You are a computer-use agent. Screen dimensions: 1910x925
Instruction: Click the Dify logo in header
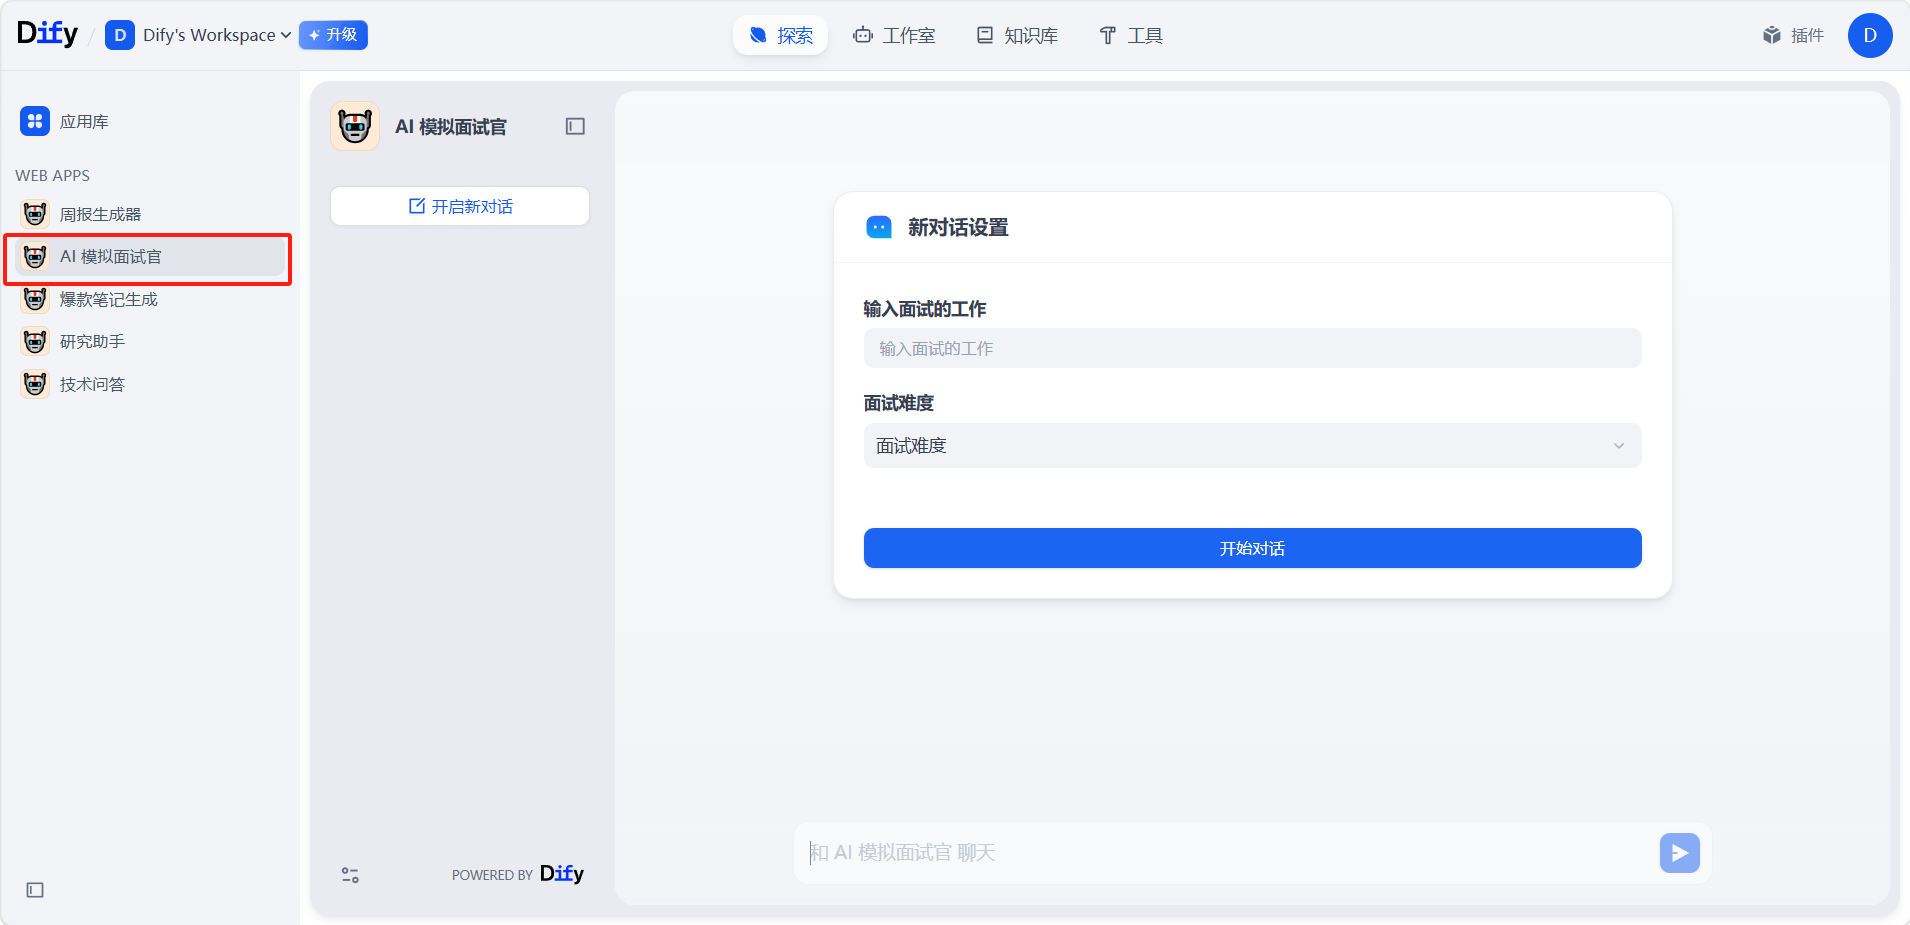47,34
